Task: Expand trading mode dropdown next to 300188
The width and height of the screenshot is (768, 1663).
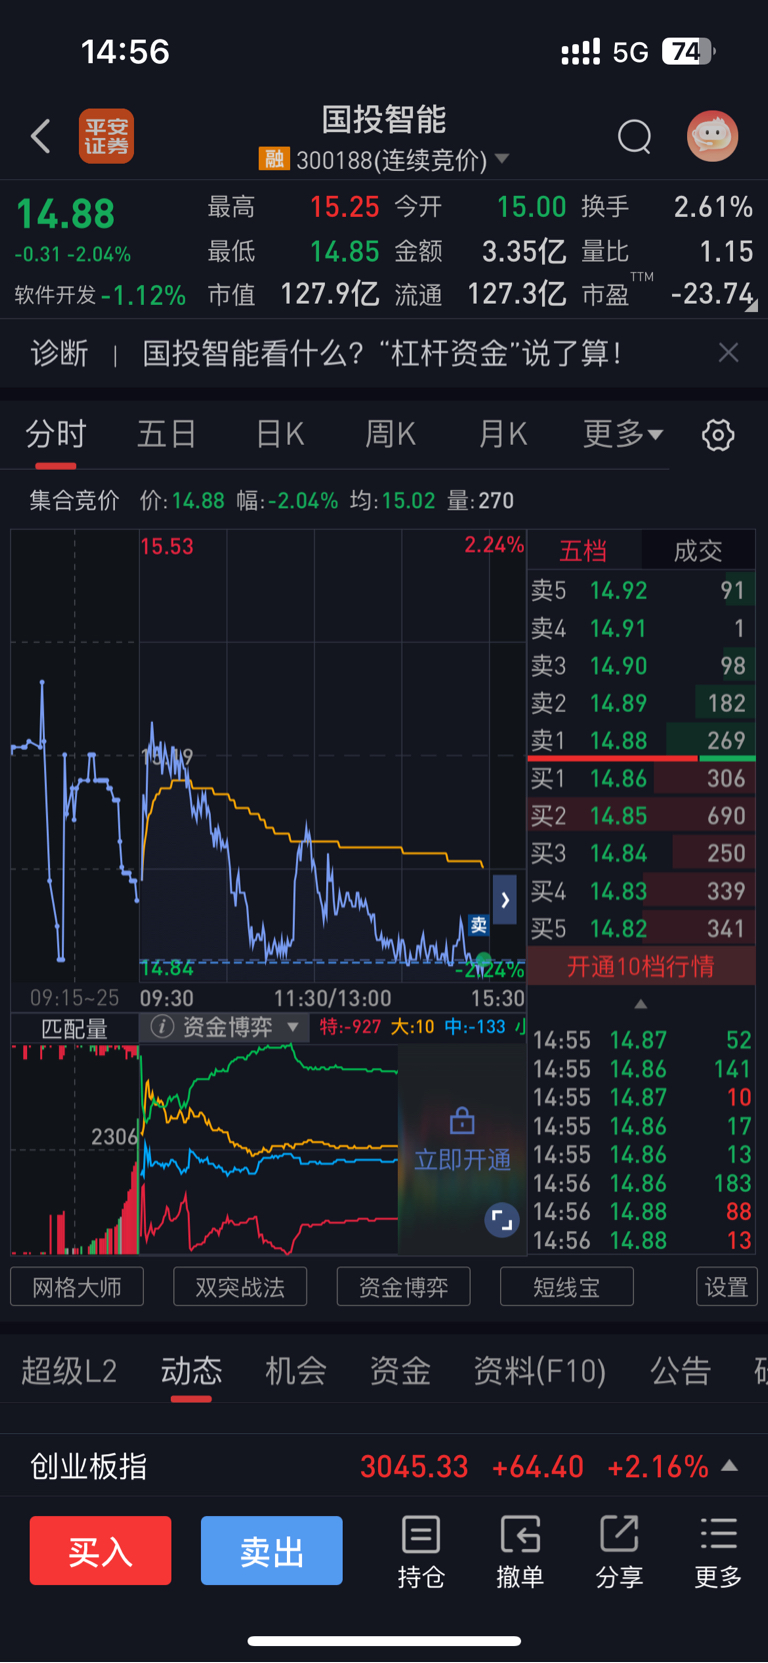Action: (x=502, y=159)
